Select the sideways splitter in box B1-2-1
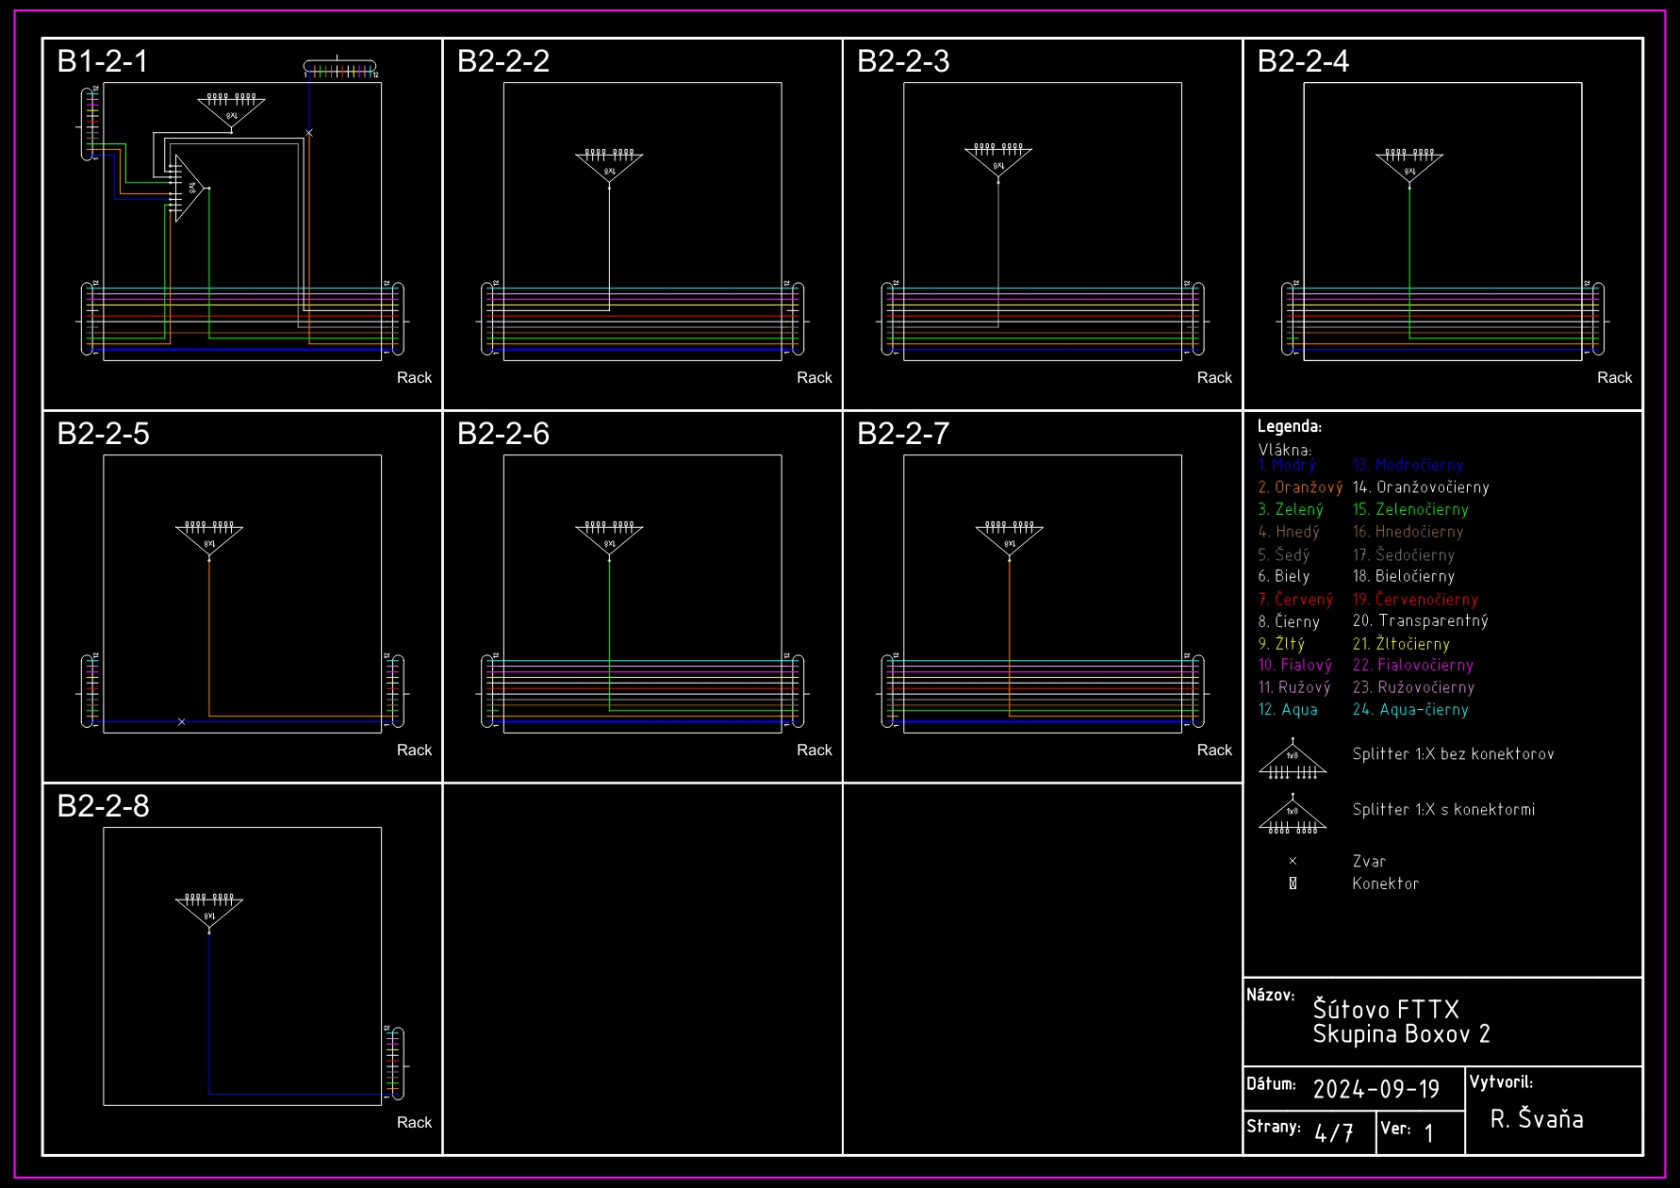This screenshot has height=1188, width=1680. pos(188,188)
